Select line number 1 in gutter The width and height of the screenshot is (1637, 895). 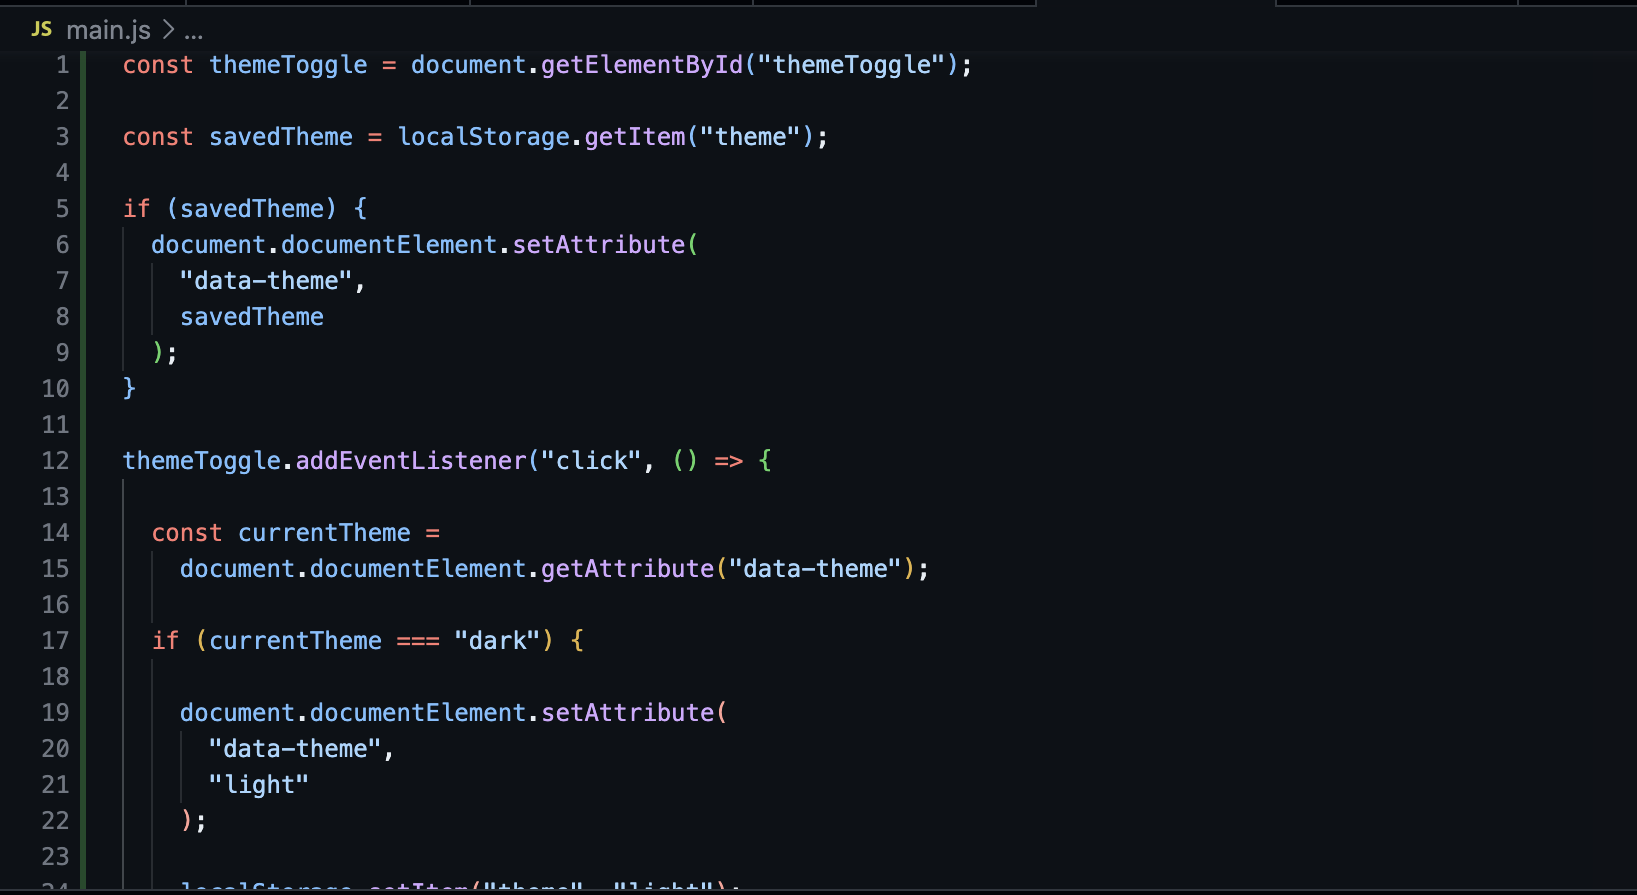click(62, 65)
